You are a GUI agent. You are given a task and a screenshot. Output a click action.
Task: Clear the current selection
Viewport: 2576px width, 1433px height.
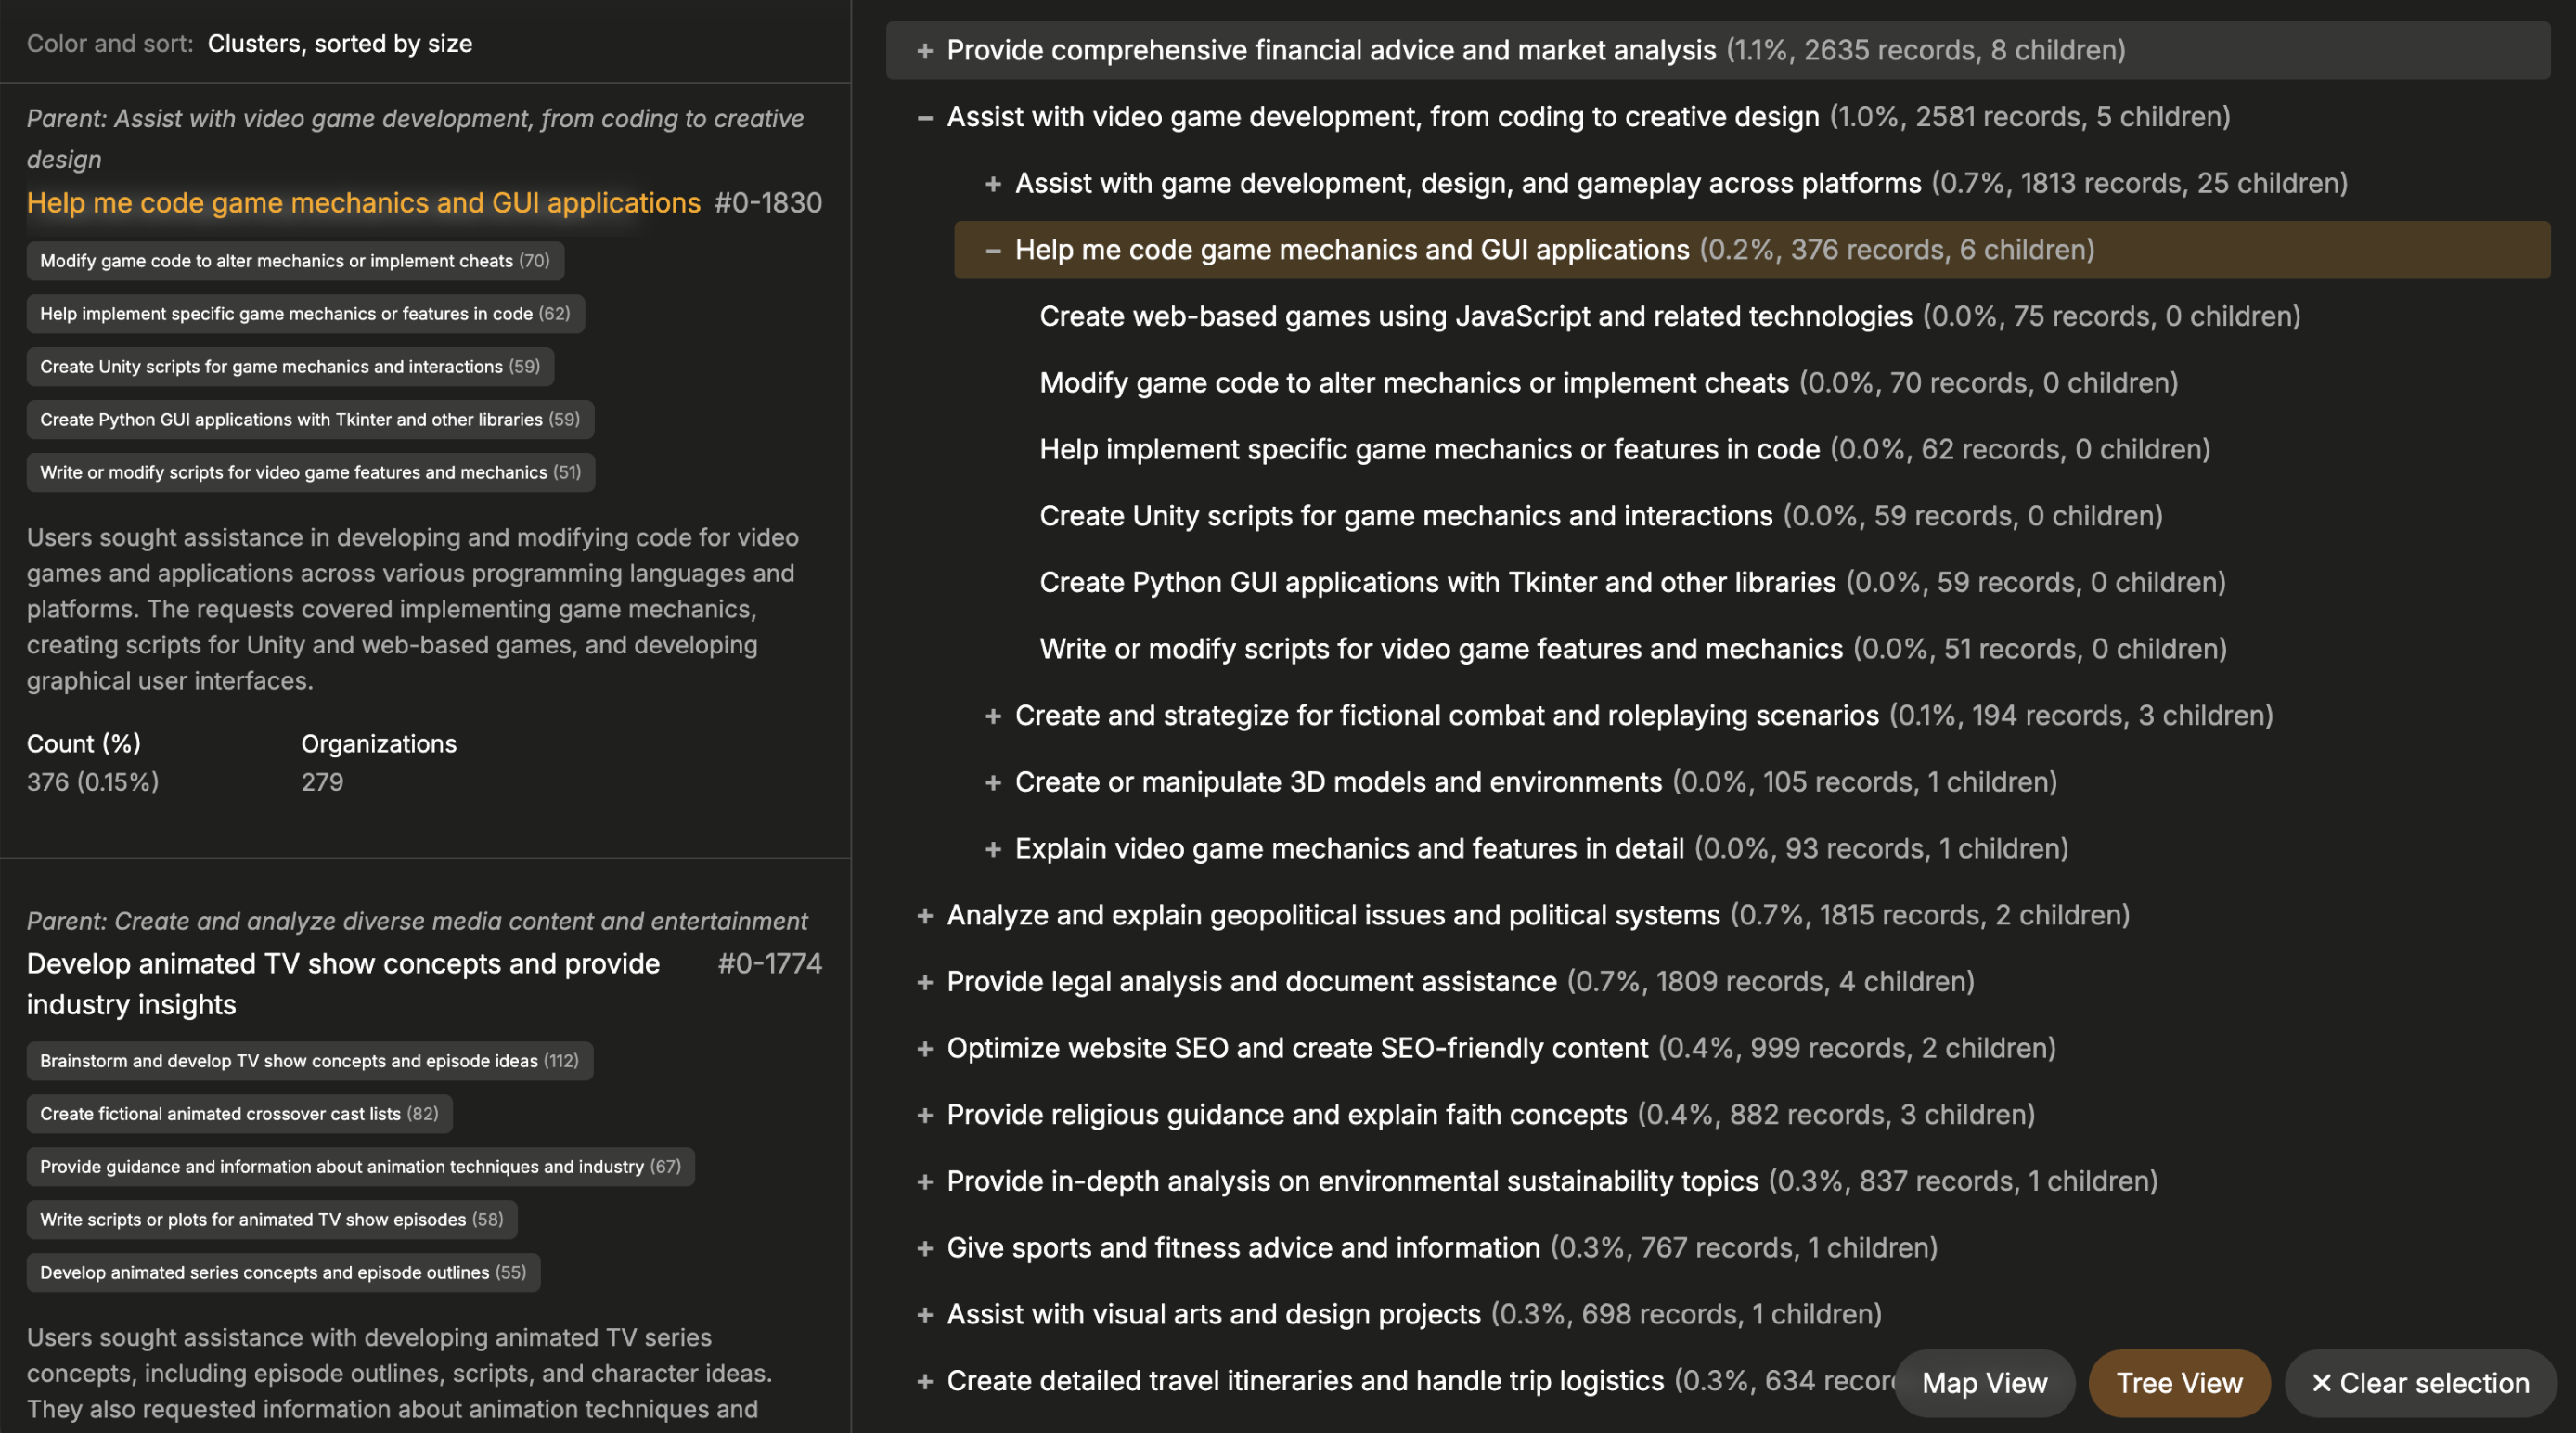(x=2420, y=1383)
